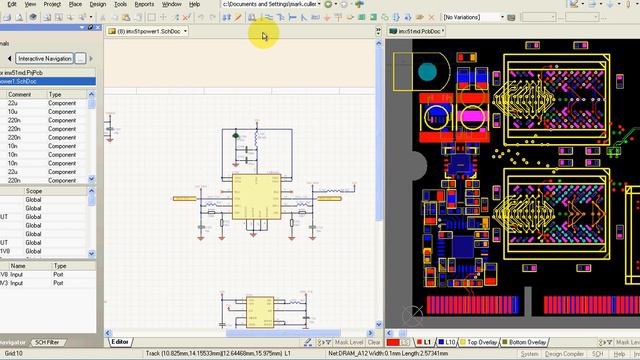Viewport: 640px width, 360px height.
Task: Open the Devices View workspace icon
Action: pyautogui.click(x=33, y=17)
